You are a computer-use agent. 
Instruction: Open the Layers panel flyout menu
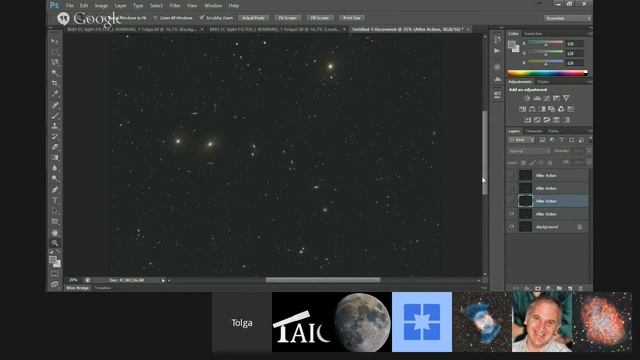[589, 131]
